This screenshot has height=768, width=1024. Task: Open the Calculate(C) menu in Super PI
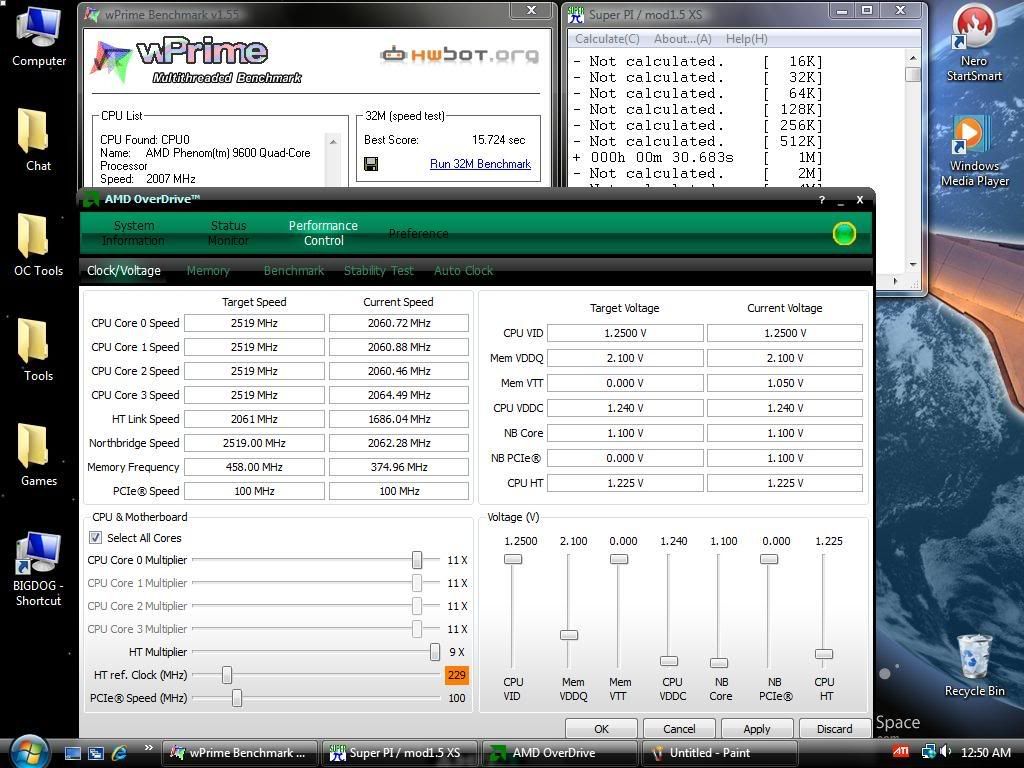click(607, 39)
